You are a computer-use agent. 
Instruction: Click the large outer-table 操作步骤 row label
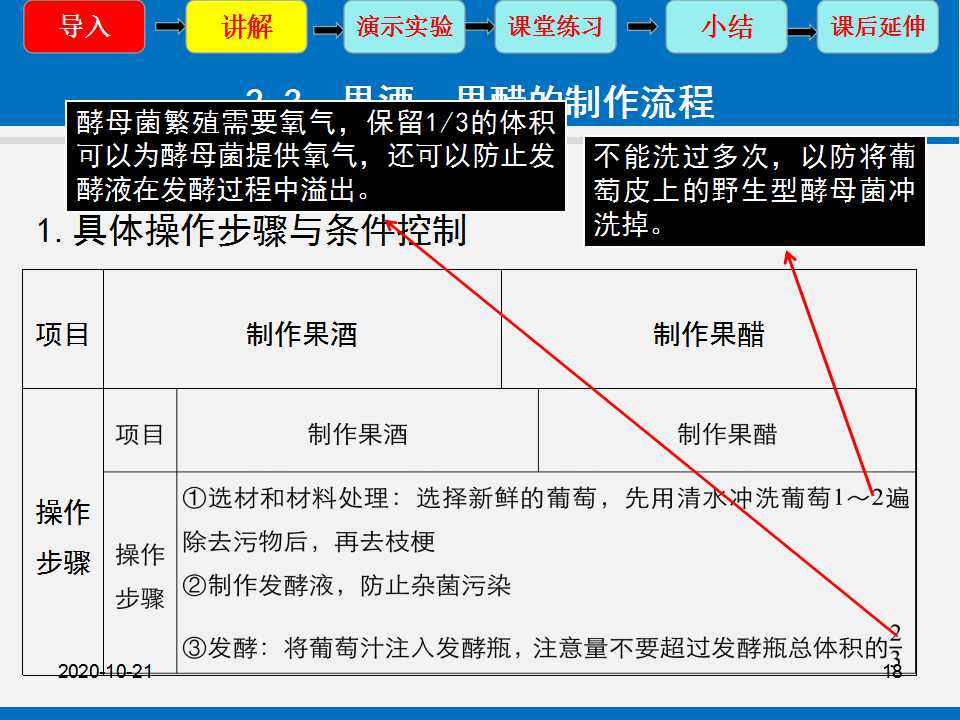[63, 531]
